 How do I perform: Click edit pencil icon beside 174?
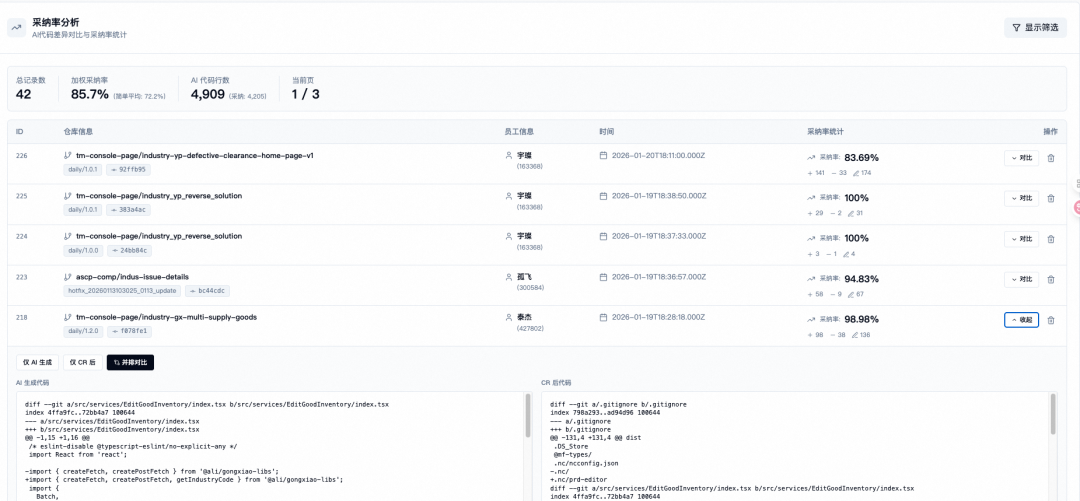point(855,172)
